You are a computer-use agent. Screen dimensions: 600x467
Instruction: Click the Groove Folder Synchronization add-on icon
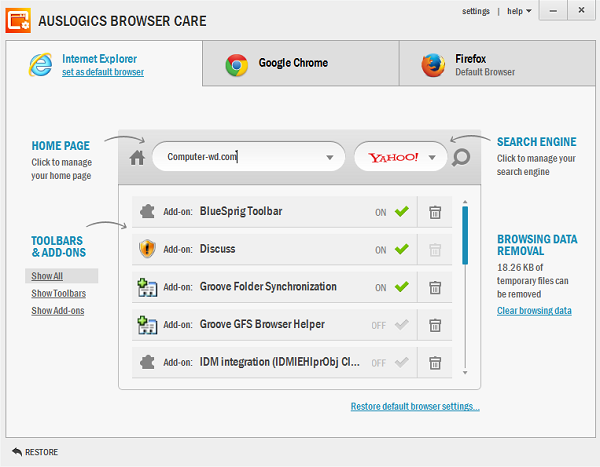click(x=147, y=287)
